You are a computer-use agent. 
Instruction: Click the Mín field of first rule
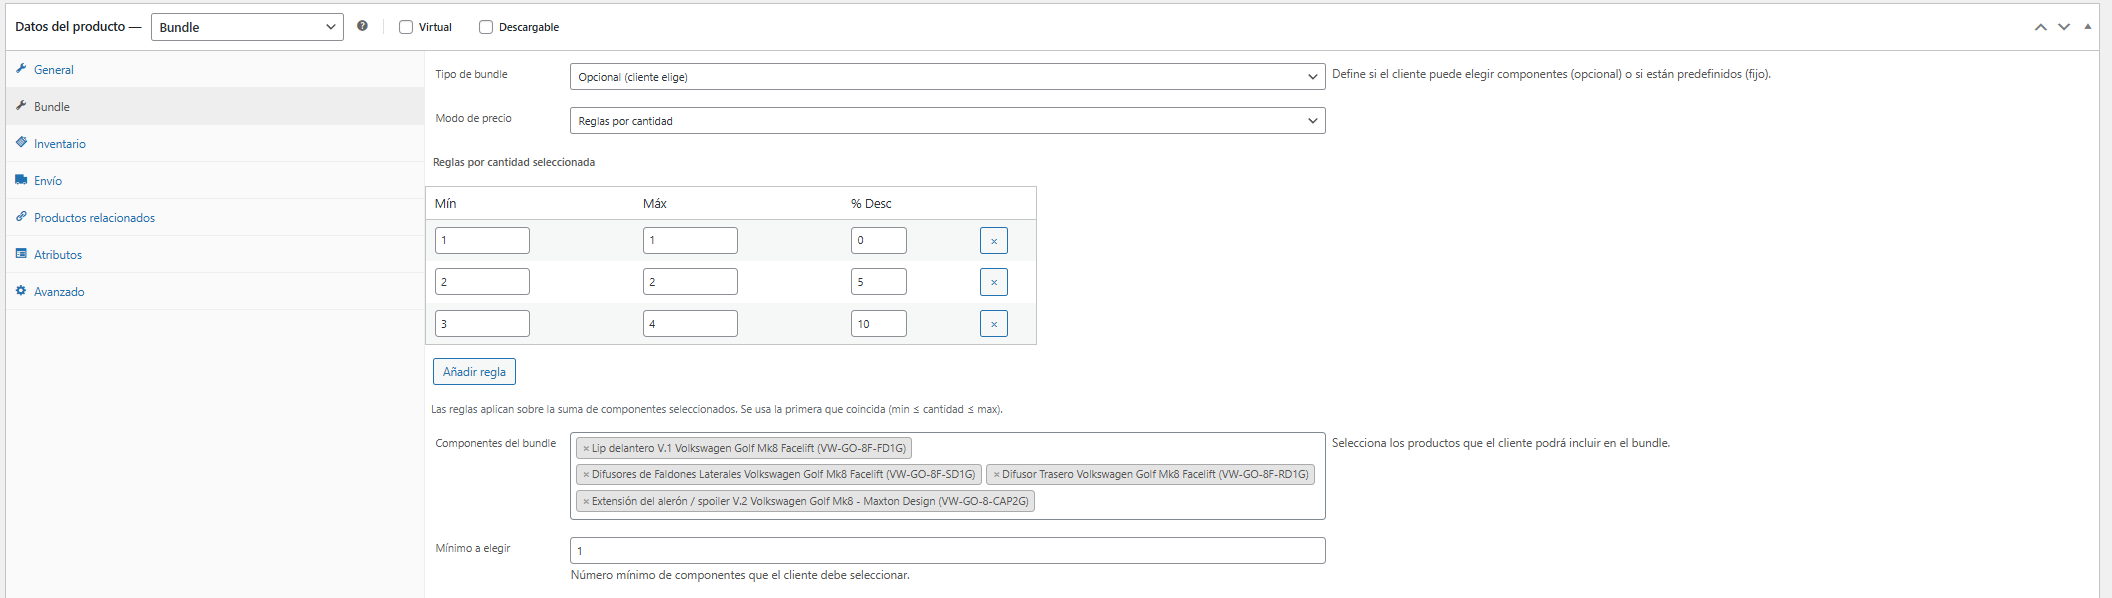[x=482, y=240]
